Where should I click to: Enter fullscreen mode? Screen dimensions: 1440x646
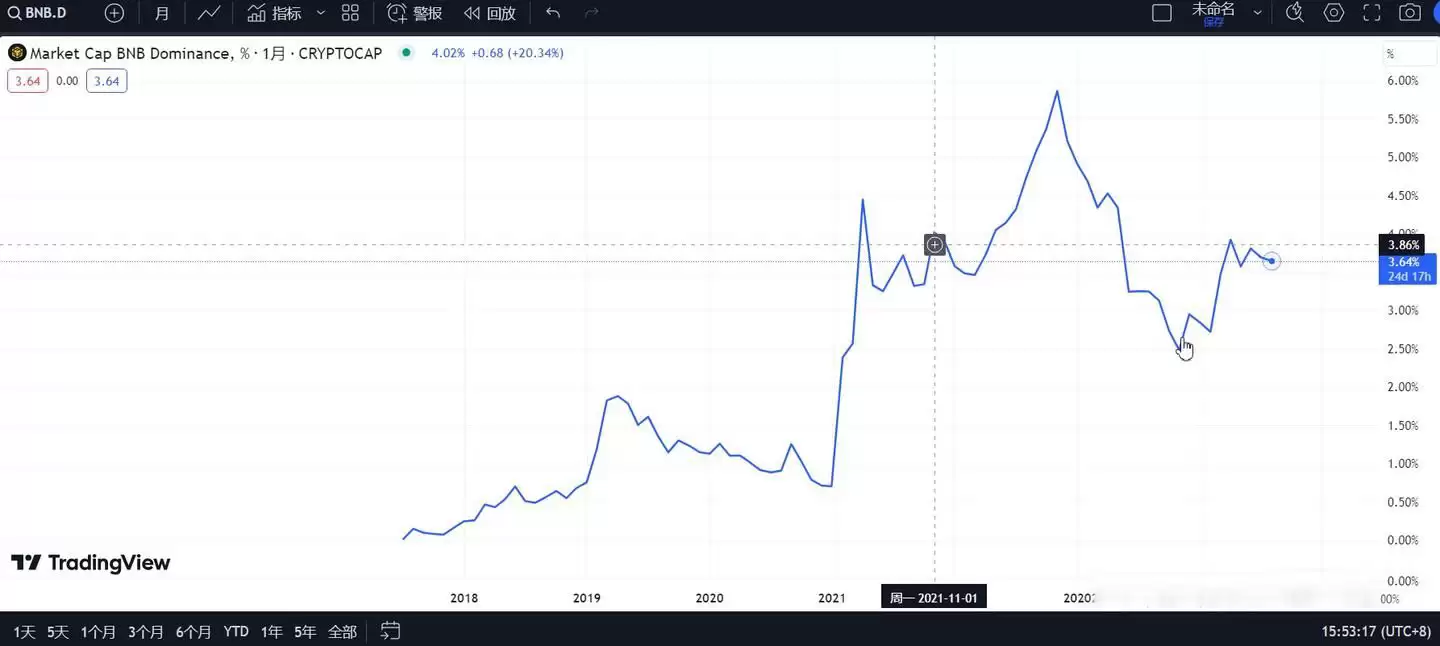pyautogui.click(x=1372, y=13)
